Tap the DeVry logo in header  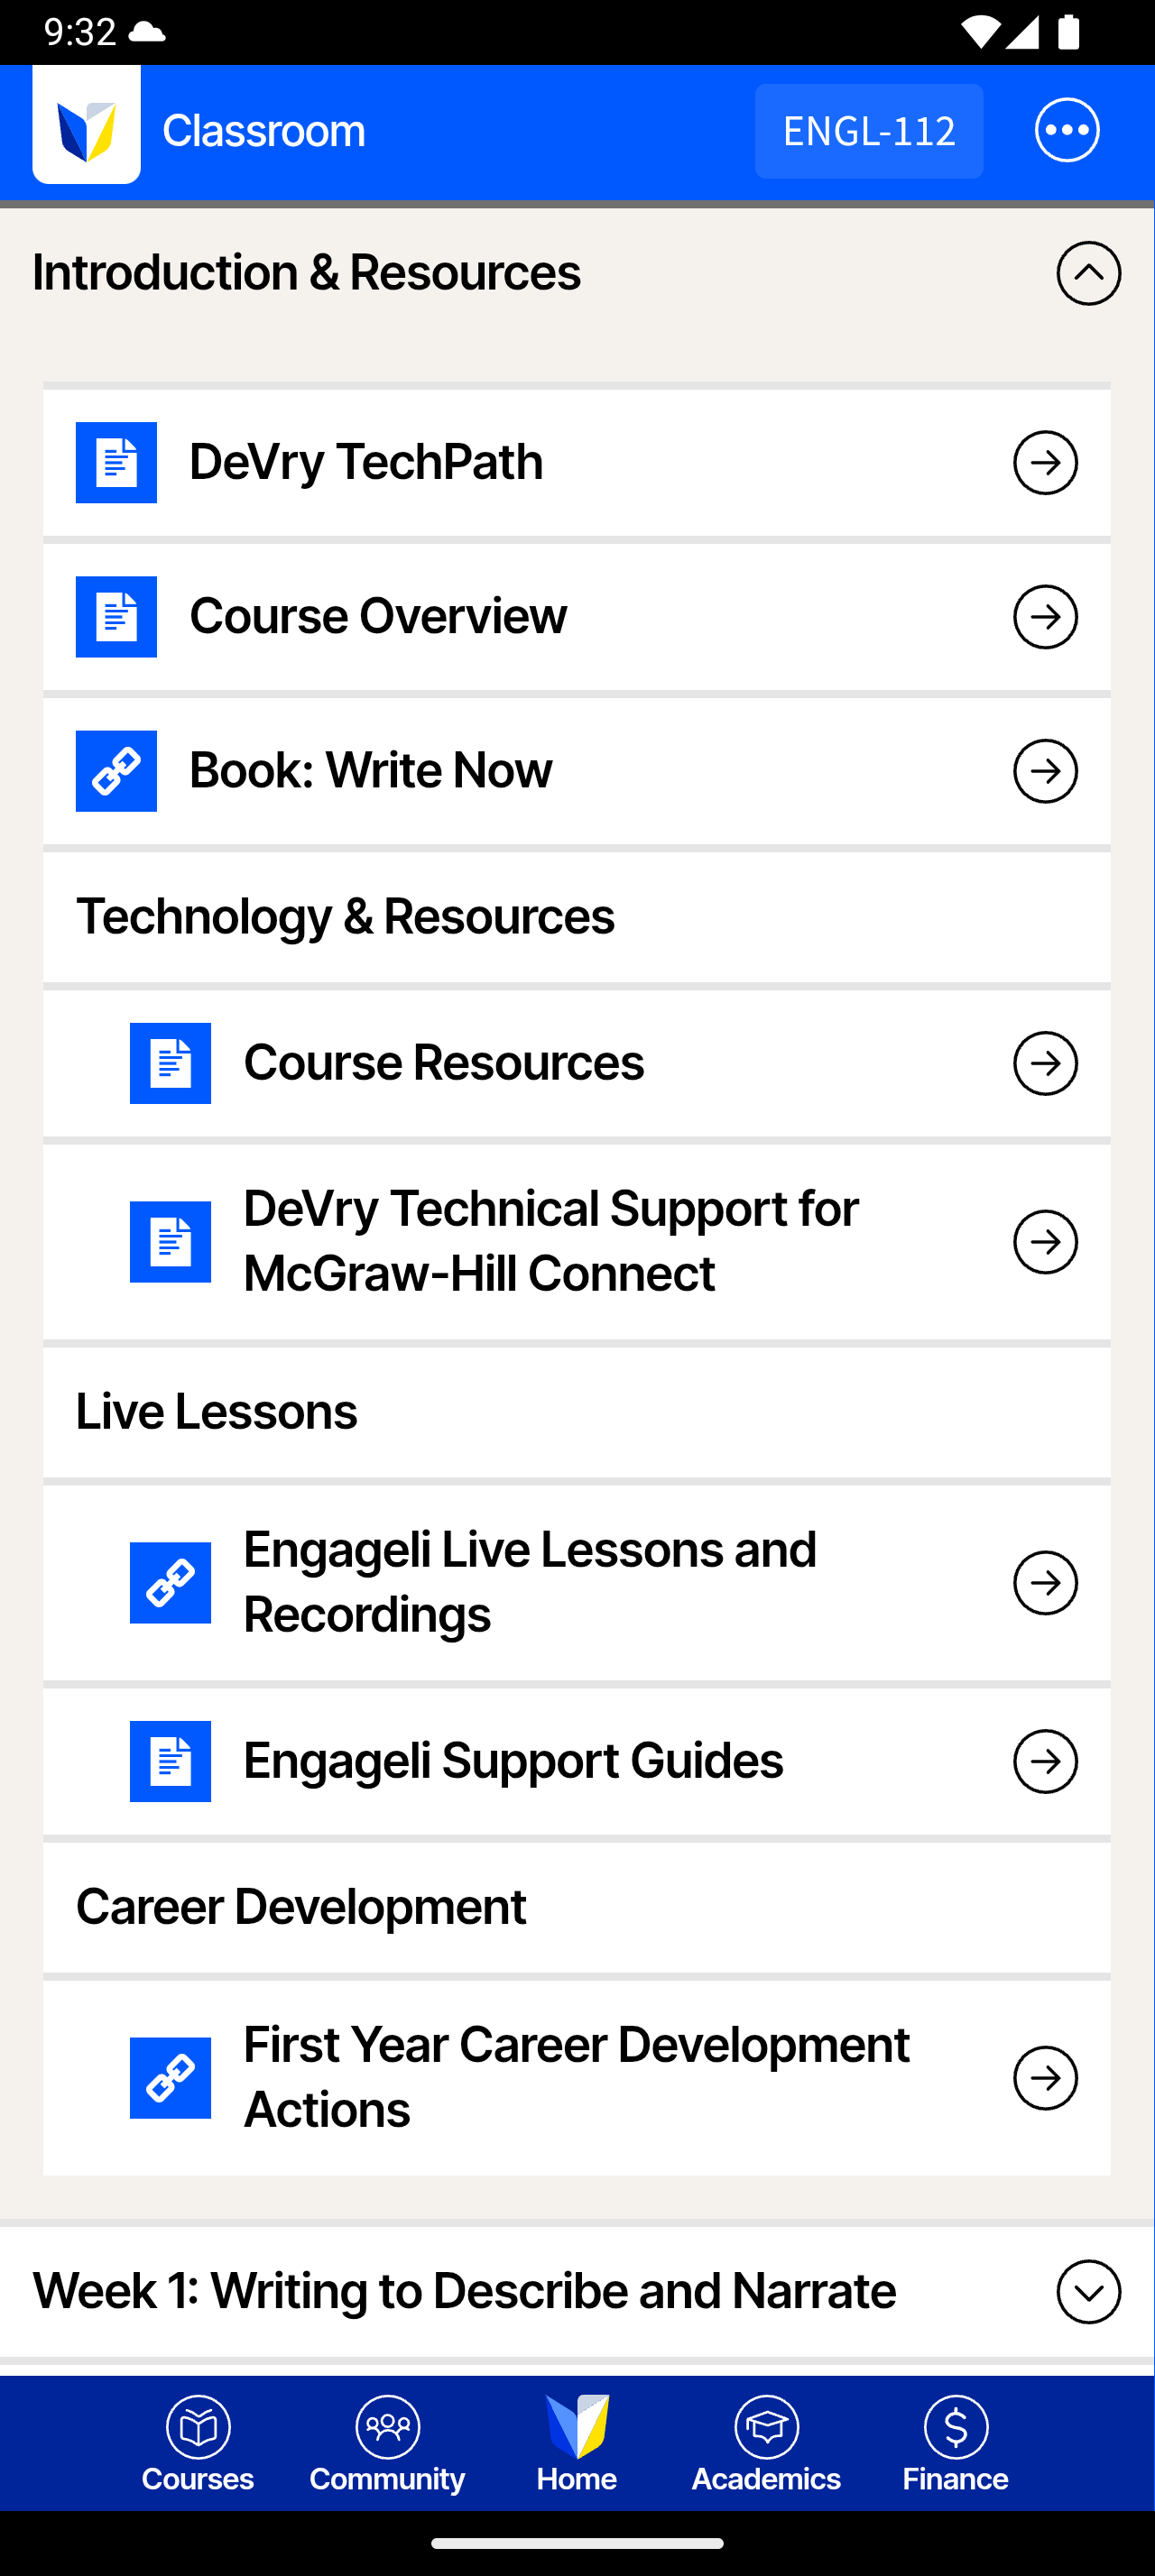pos(86,129)
